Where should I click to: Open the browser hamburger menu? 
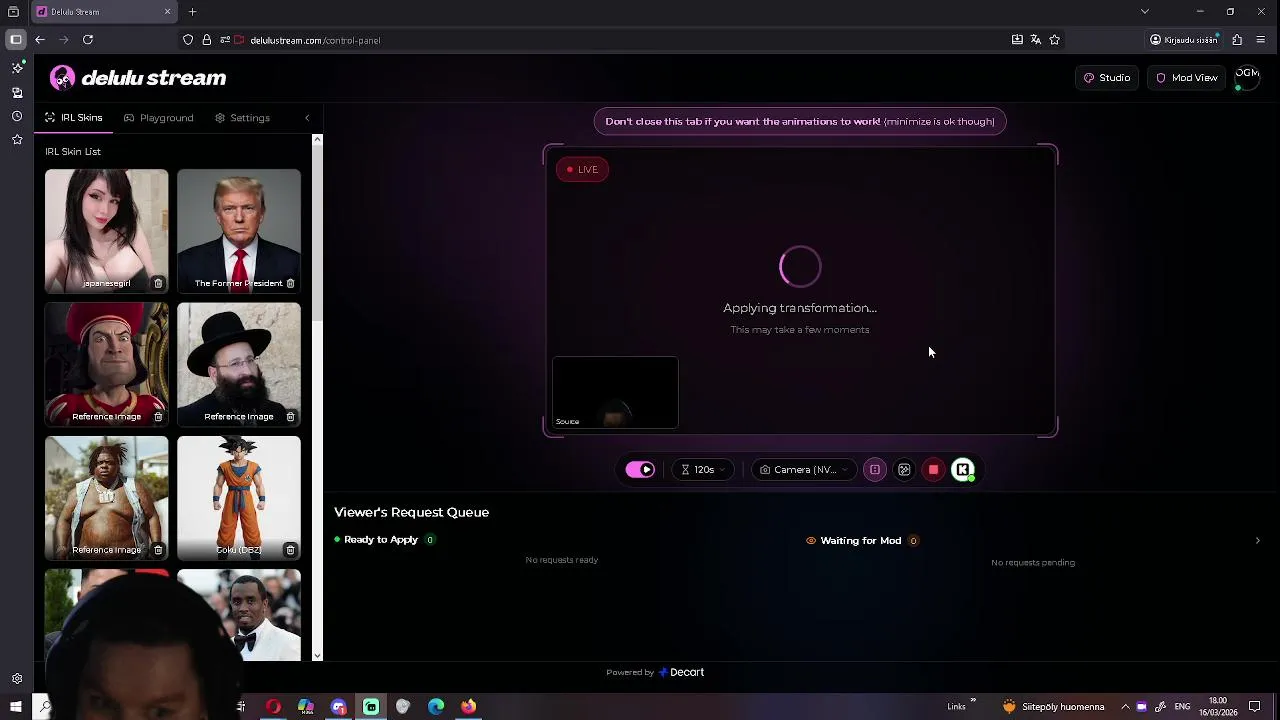pos(1260,40)
